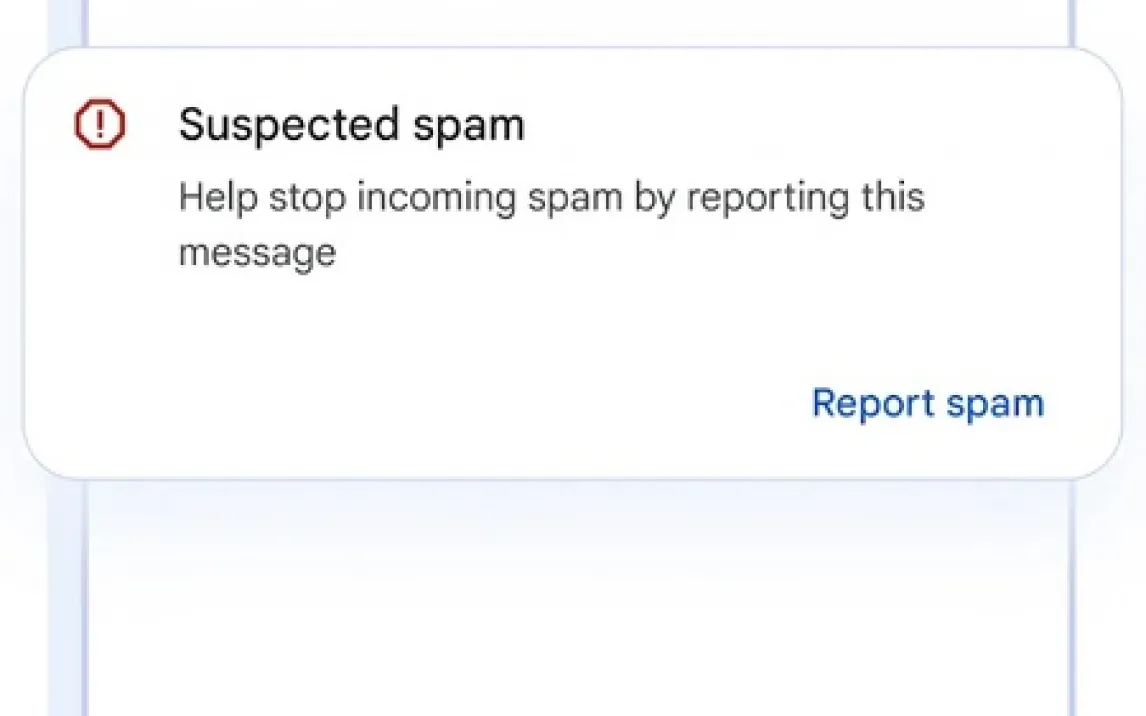Click the red suspected spam warning icon
Image resolution: width=1146 pixels, height=716 pixels.
[x=99, y=125]
